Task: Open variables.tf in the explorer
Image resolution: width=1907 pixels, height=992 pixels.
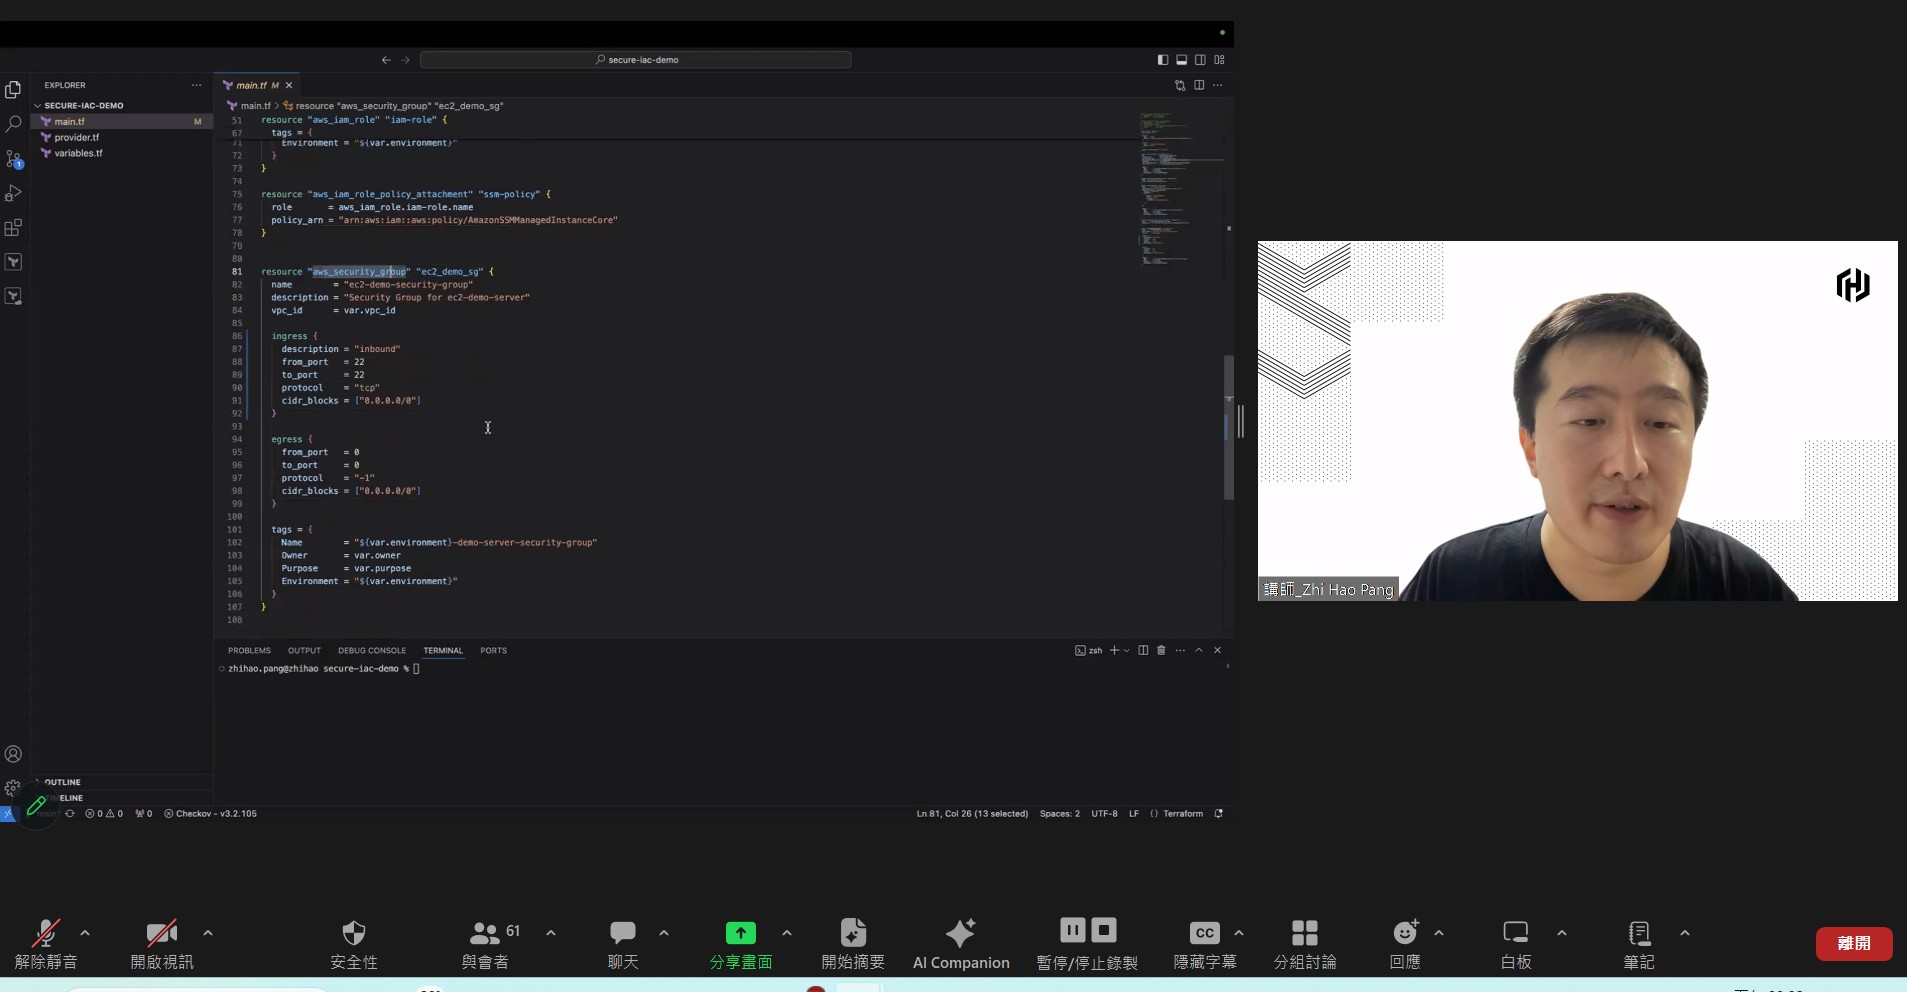Action: (78, 153)
